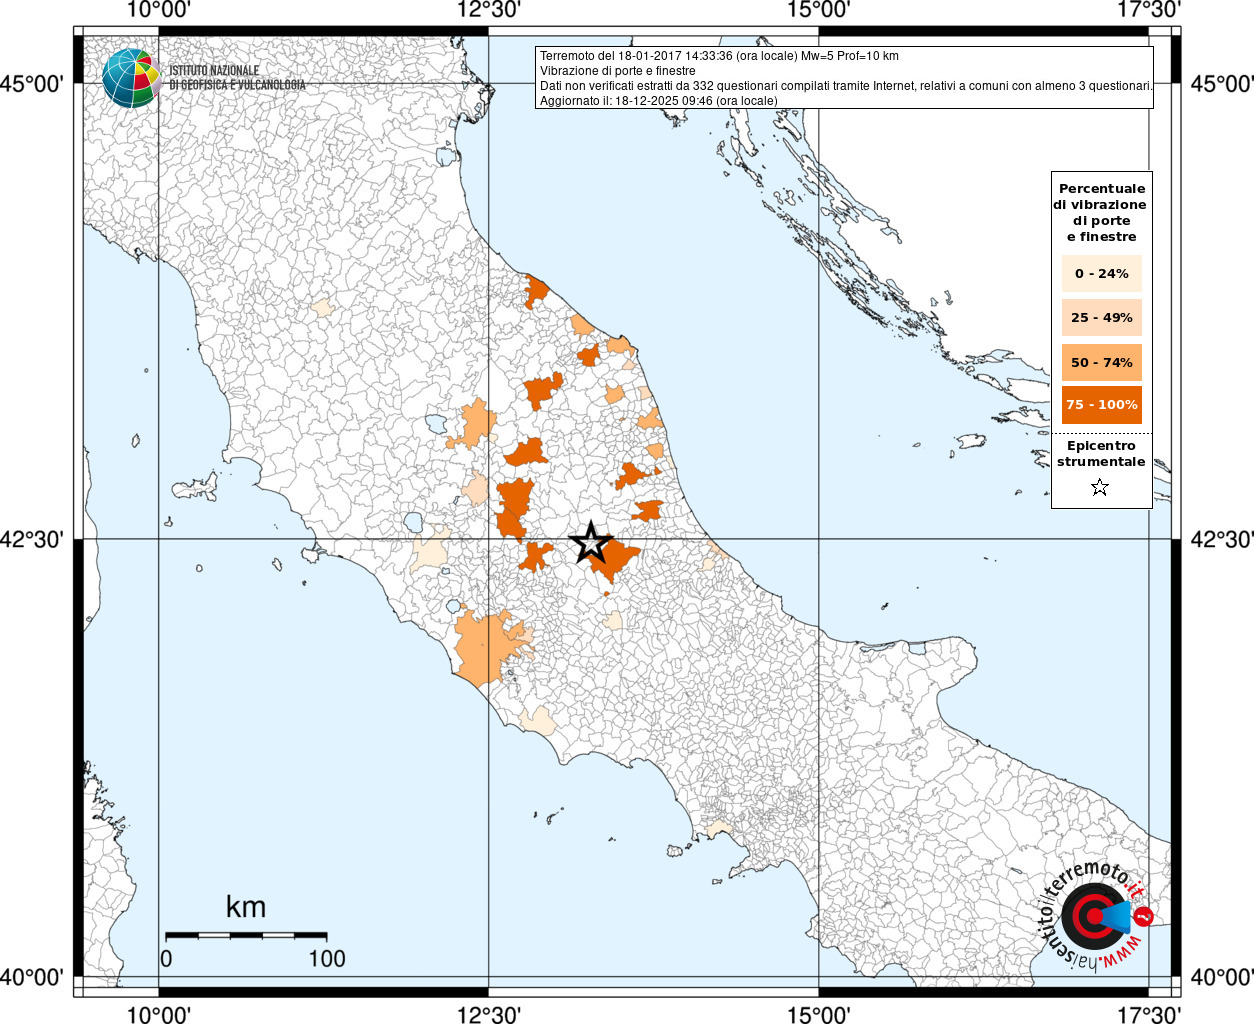Select the 25 - 49% legend swatch

(x=1101, y=318)
